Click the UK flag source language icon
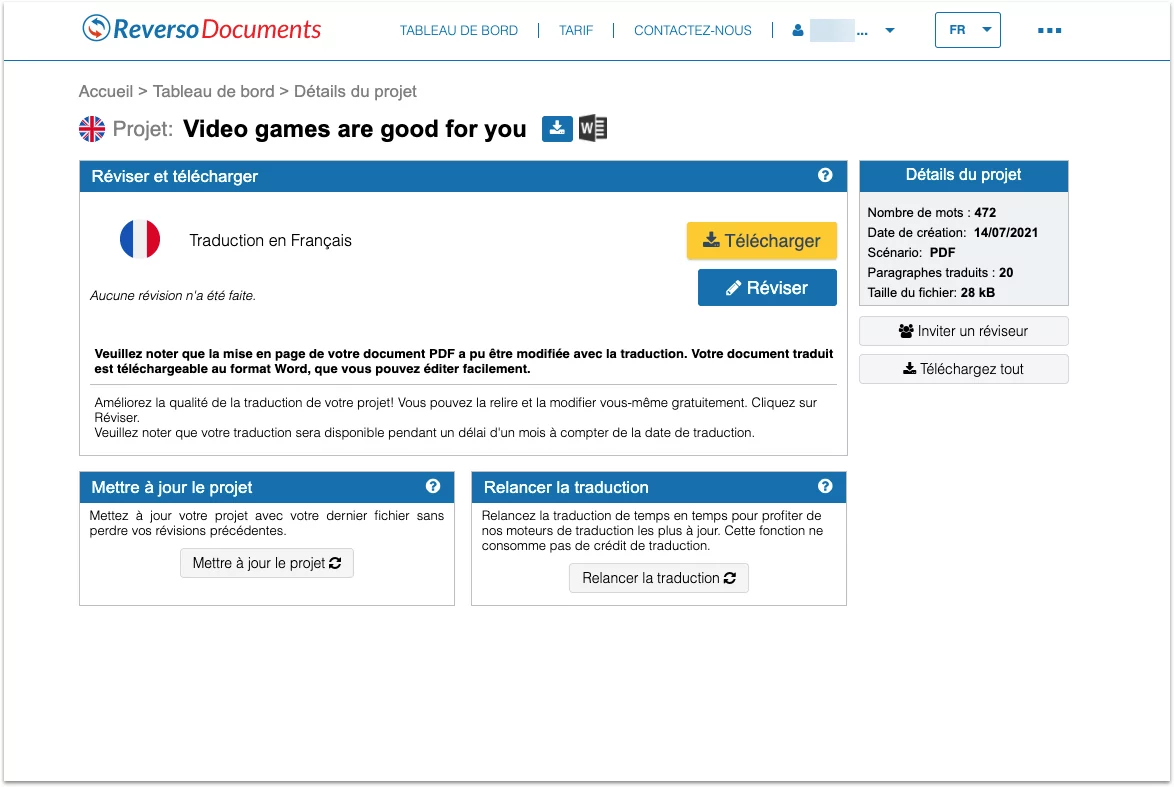Screen dimensions: 1174x787 click(x=92, y=129)
